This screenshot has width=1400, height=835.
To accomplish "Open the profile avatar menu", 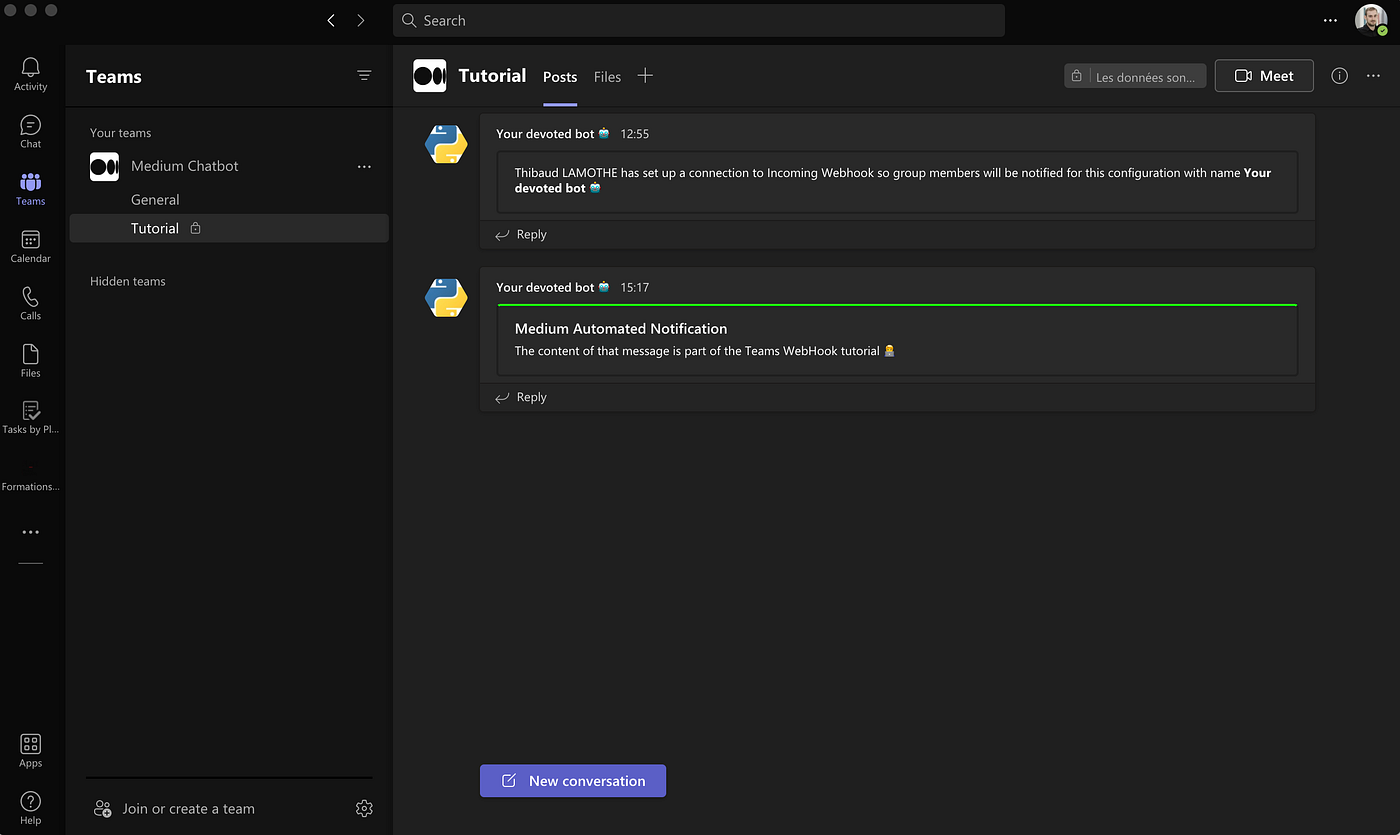I will pos(1371,20).
